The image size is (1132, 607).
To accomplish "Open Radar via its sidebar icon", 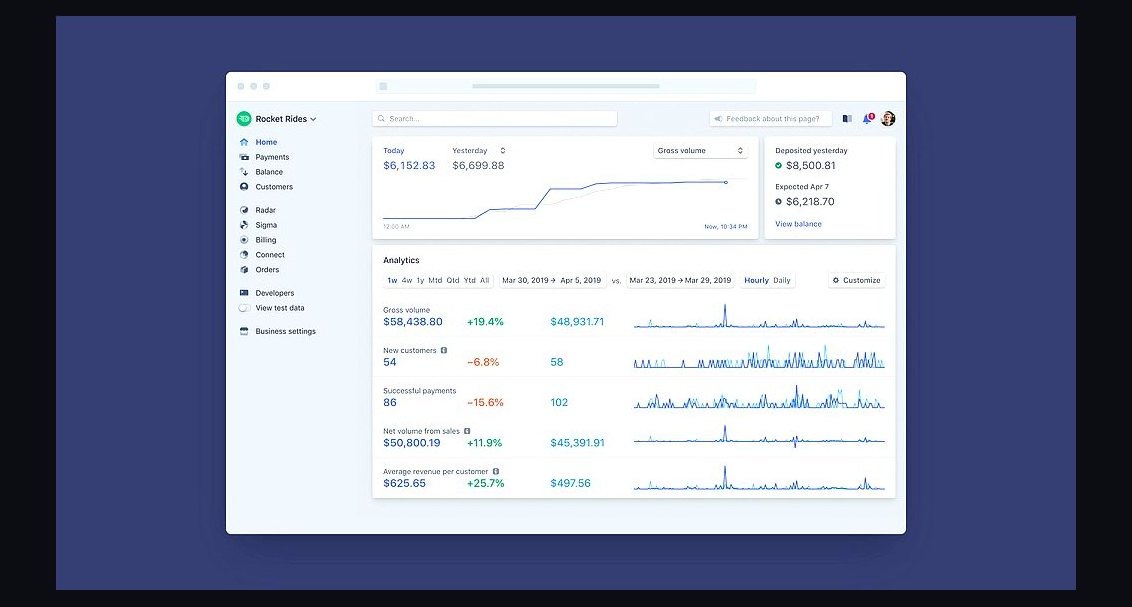I will (x=244, y=210).
